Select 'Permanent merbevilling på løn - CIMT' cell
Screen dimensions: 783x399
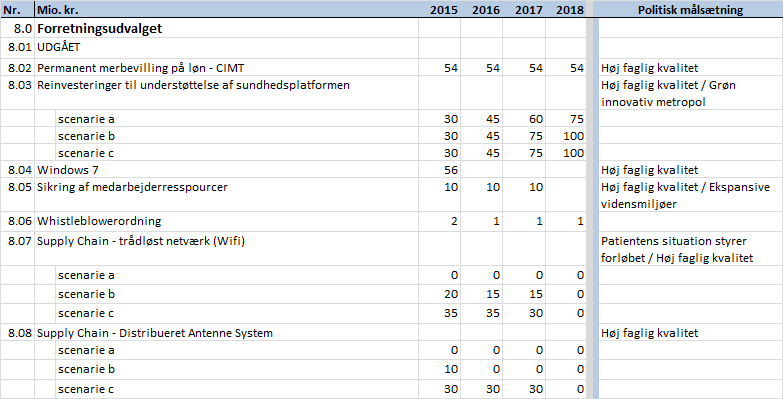coord(226,67)
